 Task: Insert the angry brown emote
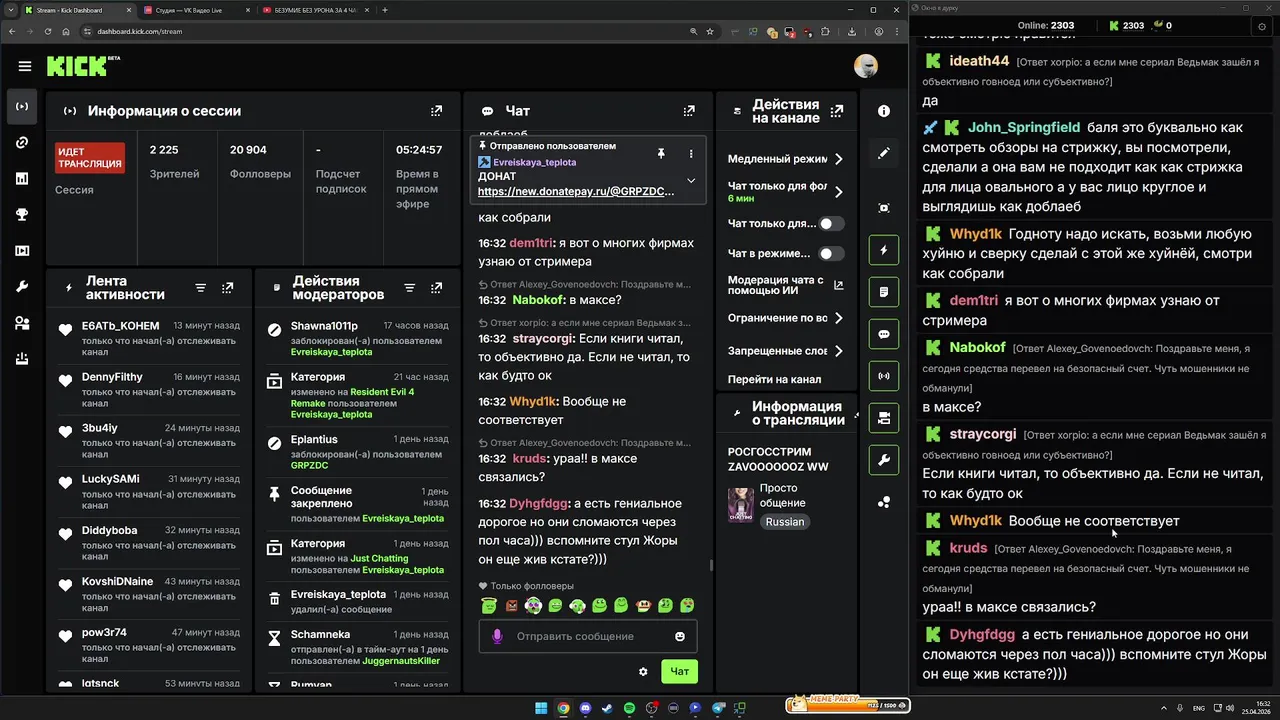(x=511, y=605)
